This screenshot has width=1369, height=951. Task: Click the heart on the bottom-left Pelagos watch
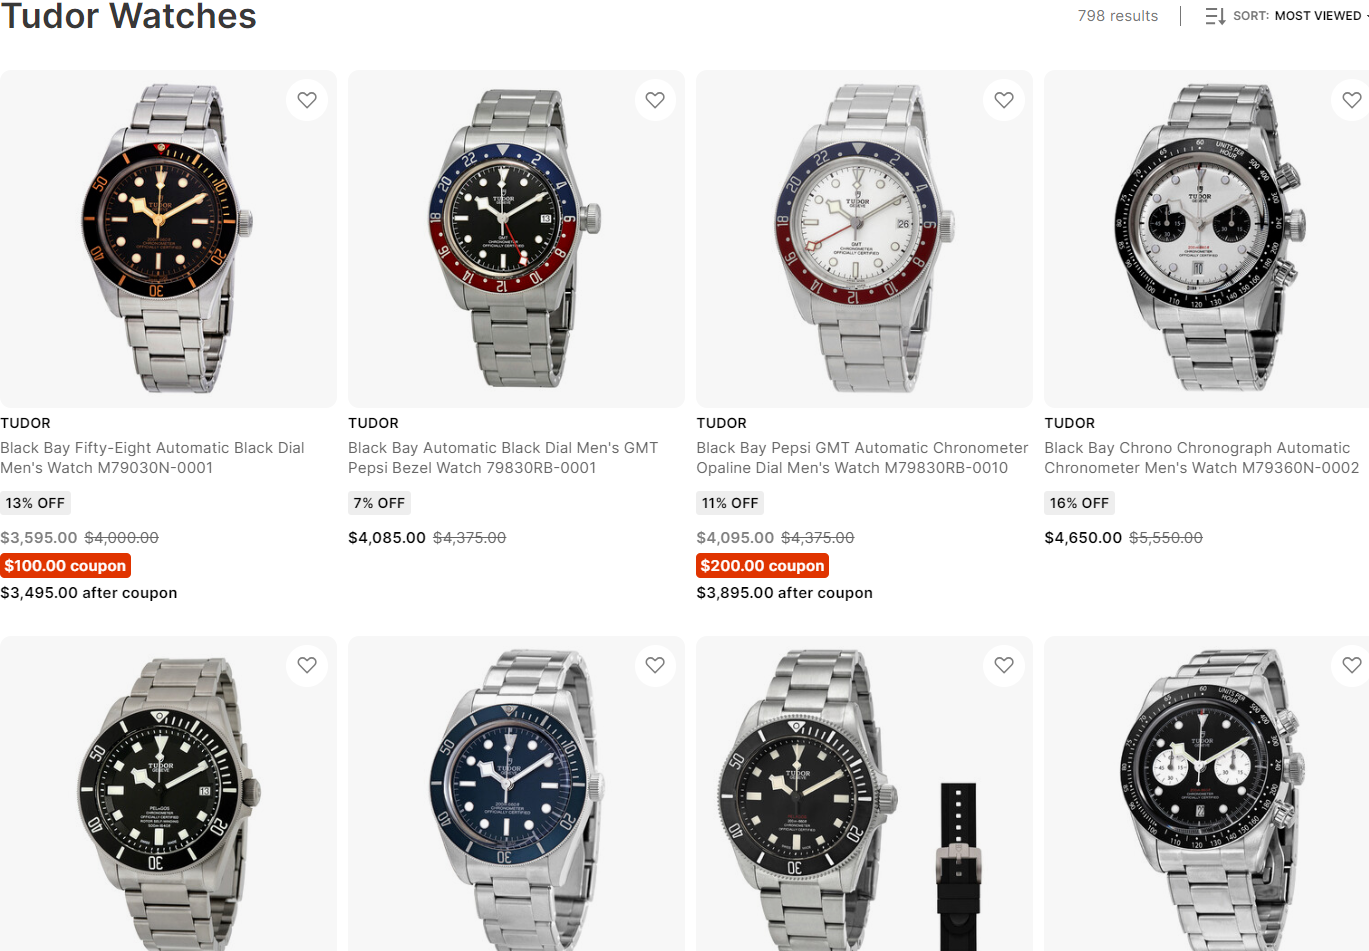(x=306, y=665)
